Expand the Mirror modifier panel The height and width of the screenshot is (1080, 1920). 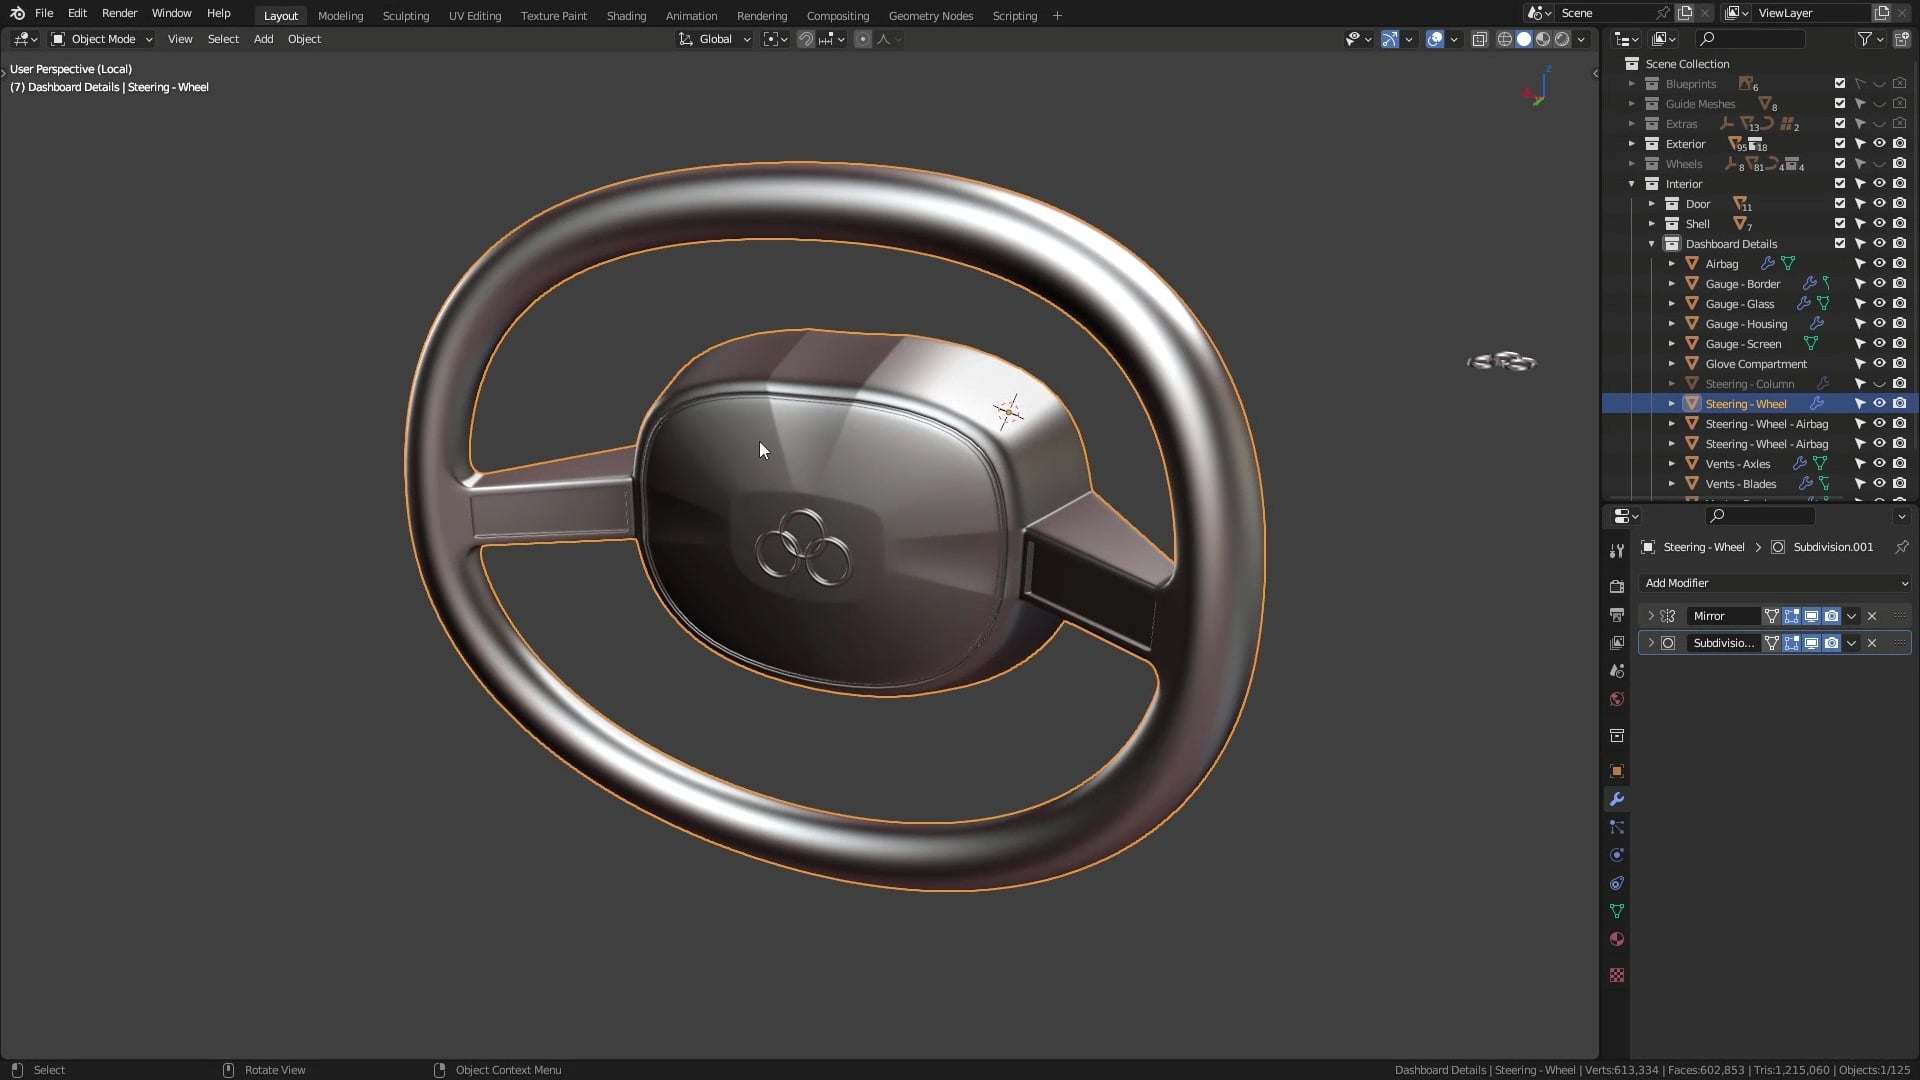(x=1651, y=616)
